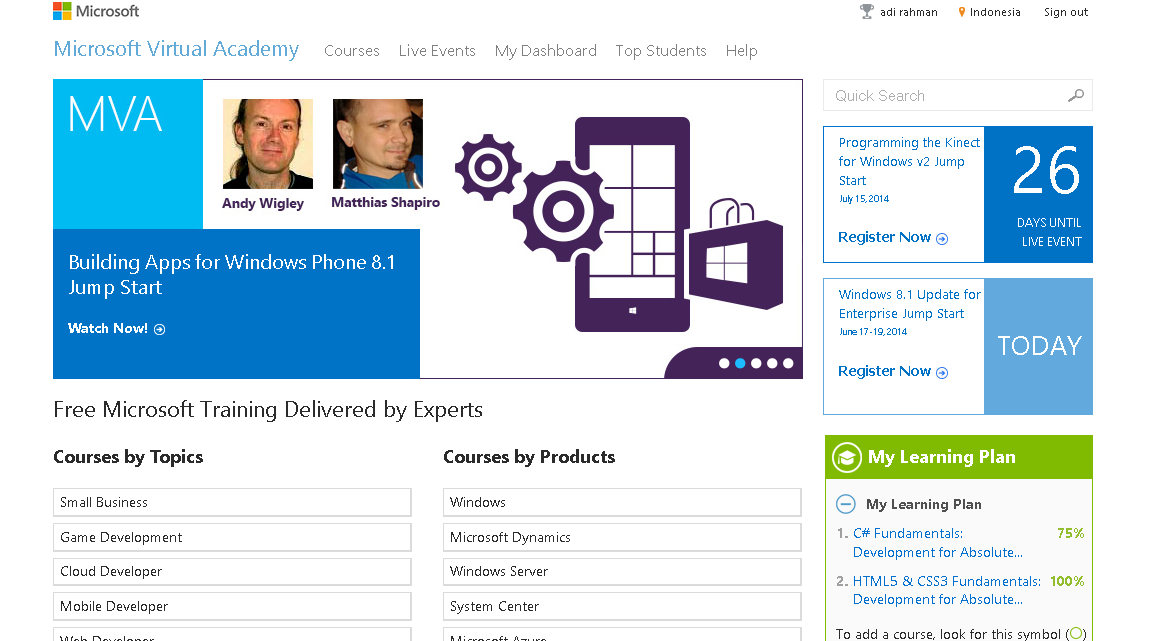The width and height of the screenshot is (1167, 641).
Task: Click the June 17-19, 2014 date
Action: (873, 332)
